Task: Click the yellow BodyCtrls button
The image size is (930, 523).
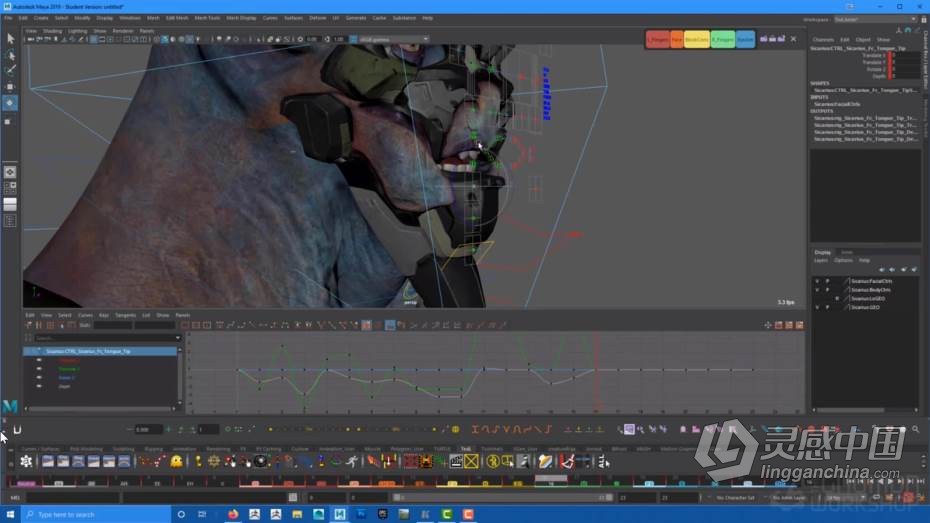Action: coord(697,39)
